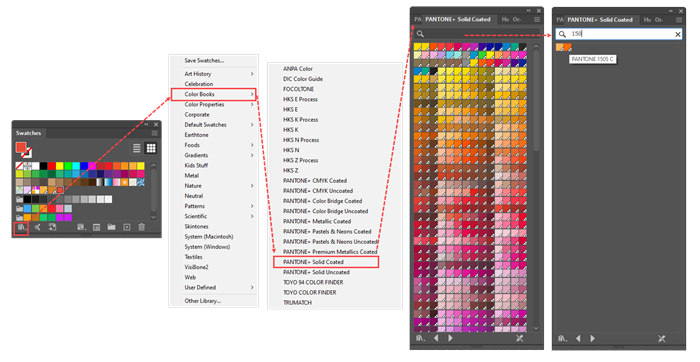The image size is (700, 362).
Task: Expand the Gradients submenu
Action: pyautogui.click(x=213, y=155)
